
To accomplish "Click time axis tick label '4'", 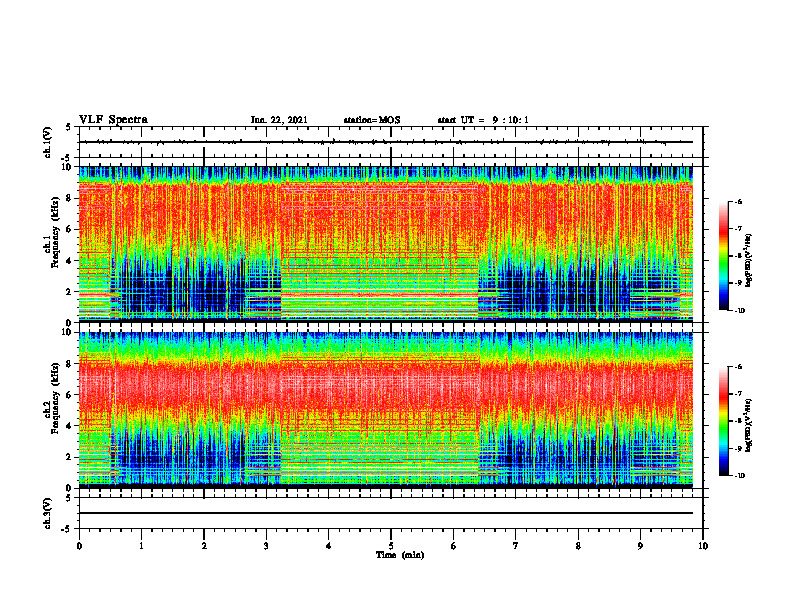I will [x=329, y=546].
